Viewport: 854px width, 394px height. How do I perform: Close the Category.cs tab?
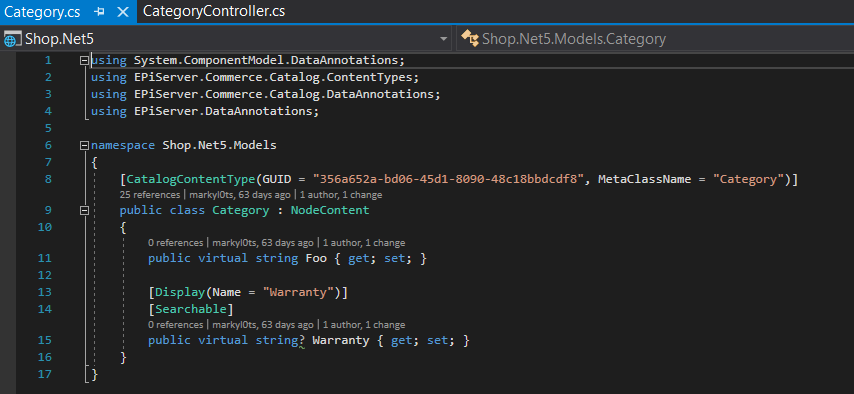[123, 12]
